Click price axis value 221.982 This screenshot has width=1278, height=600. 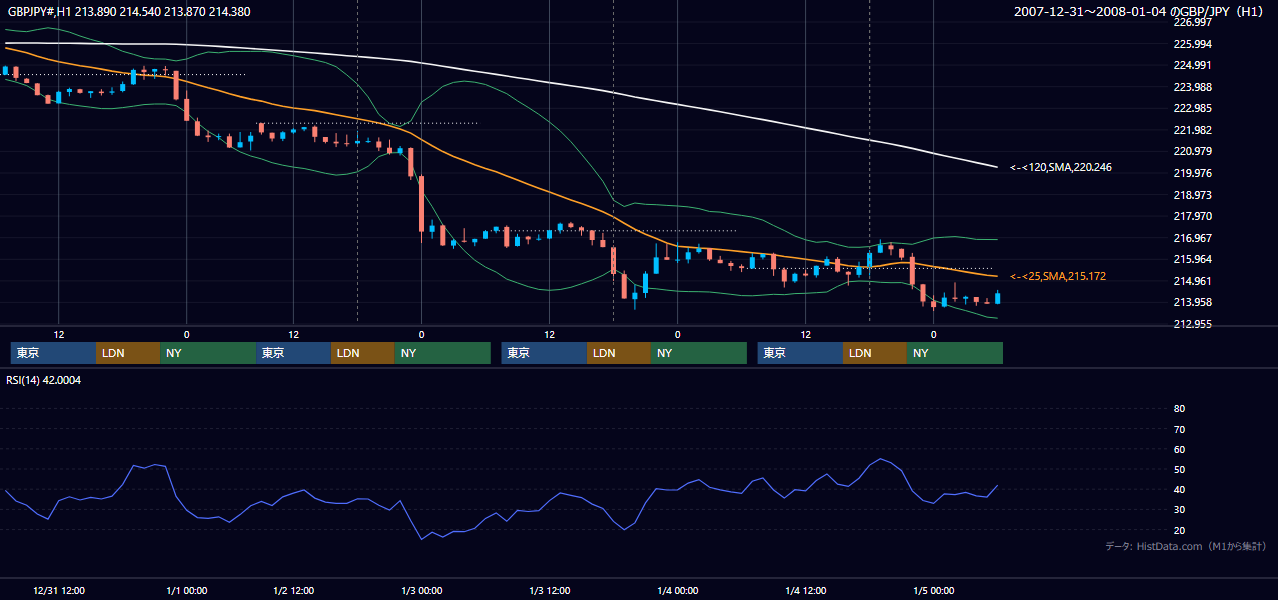point(1192,130)
